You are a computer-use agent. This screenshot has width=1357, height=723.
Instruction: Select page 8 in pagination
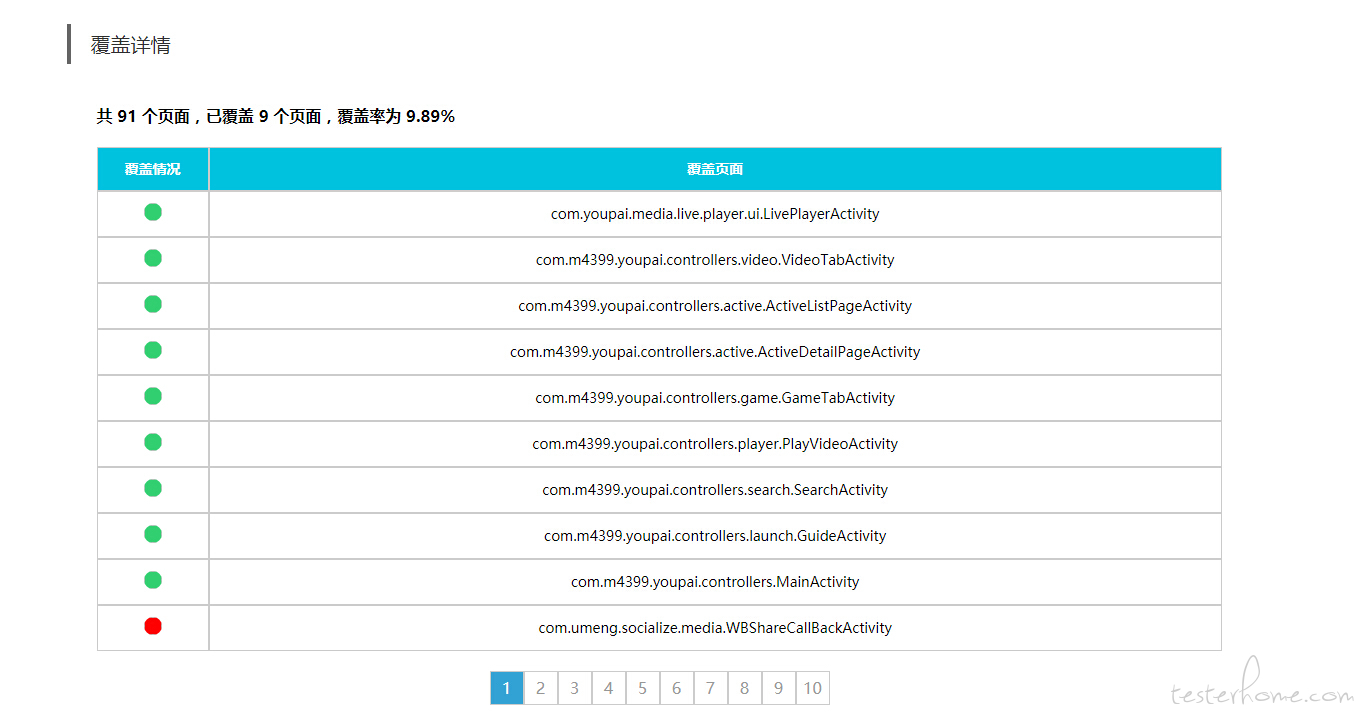point(745,688)
